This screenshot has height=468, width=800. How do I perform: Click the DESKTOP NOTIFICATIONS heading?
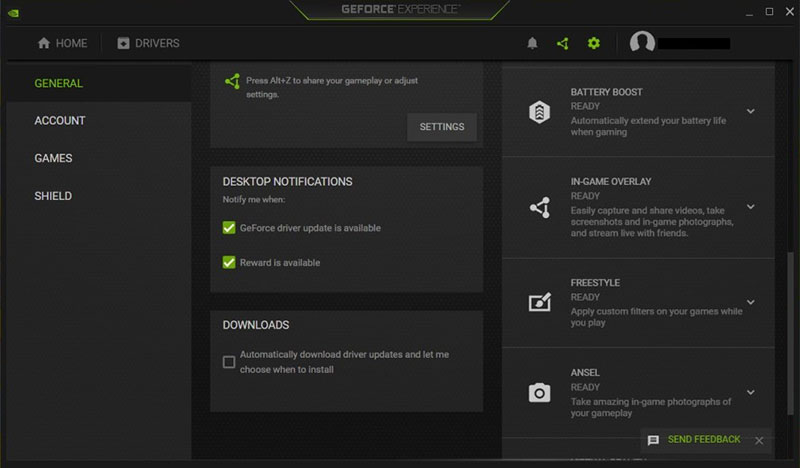(x=287, y=182)
